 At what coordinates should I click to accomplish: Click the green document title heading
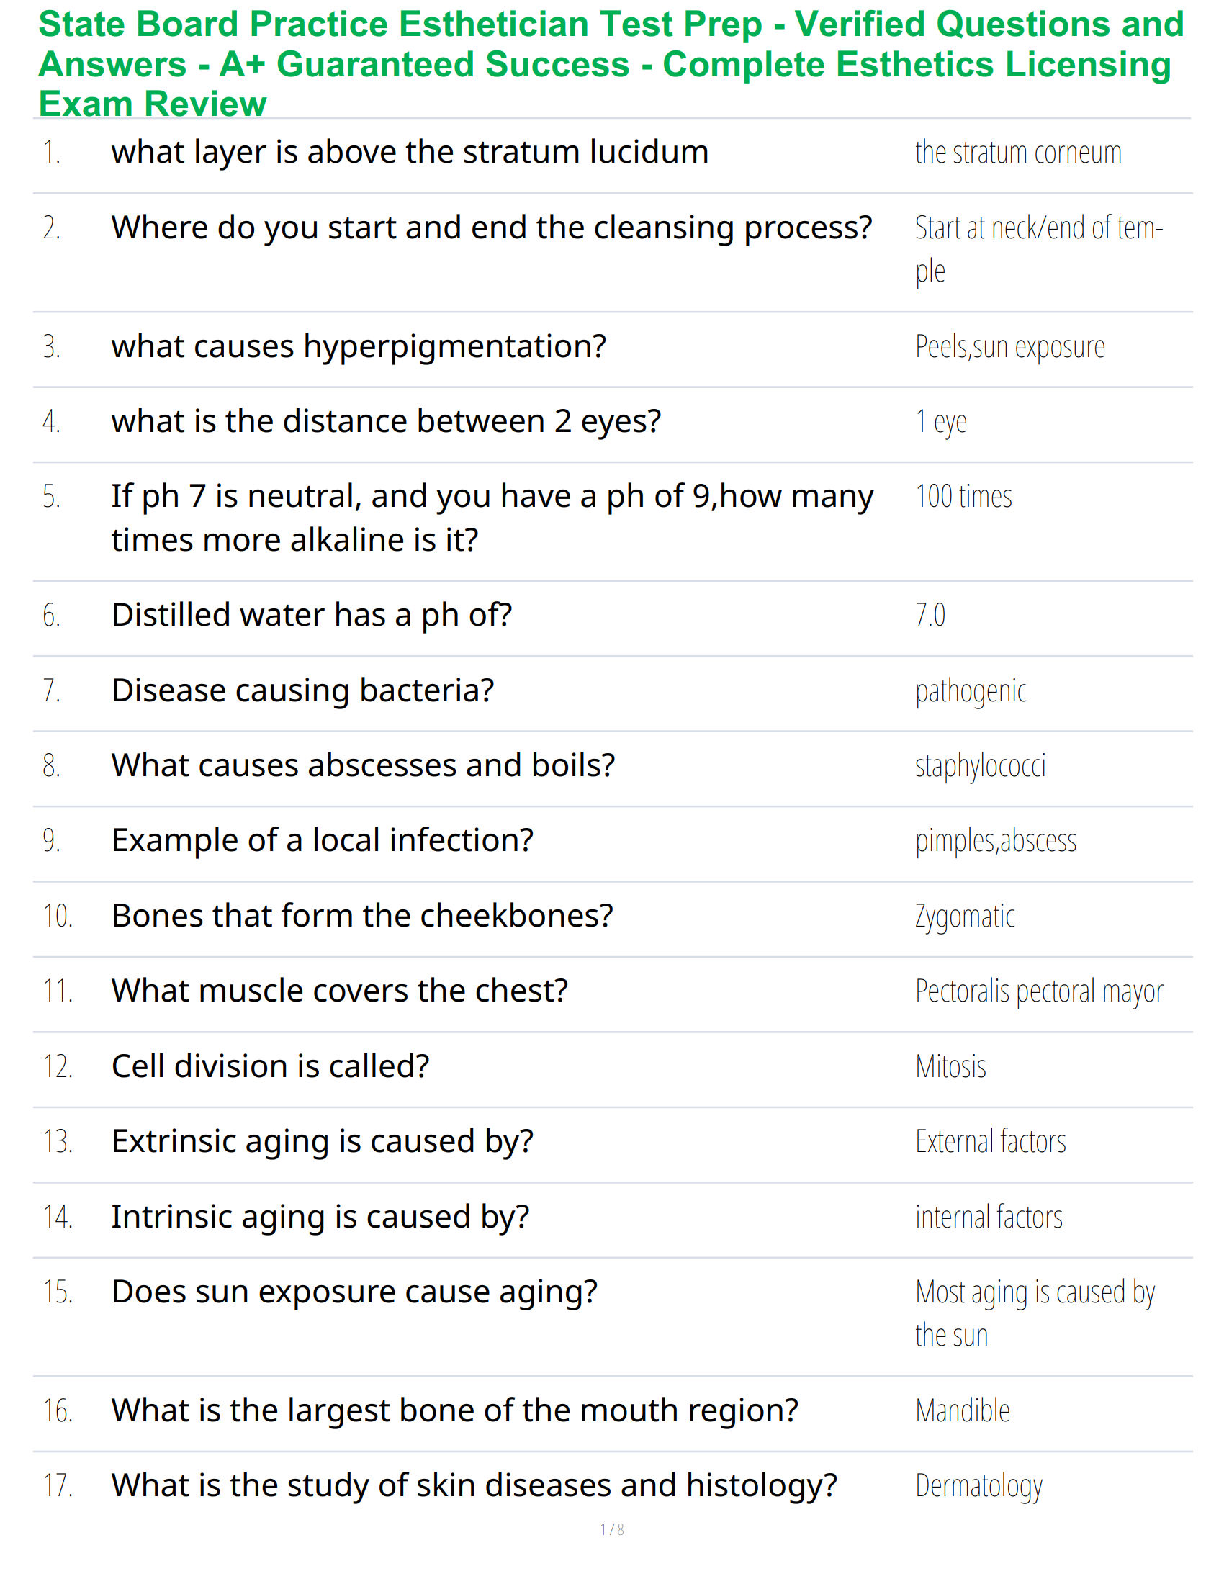pyautogui.click(x=611, y=64)
